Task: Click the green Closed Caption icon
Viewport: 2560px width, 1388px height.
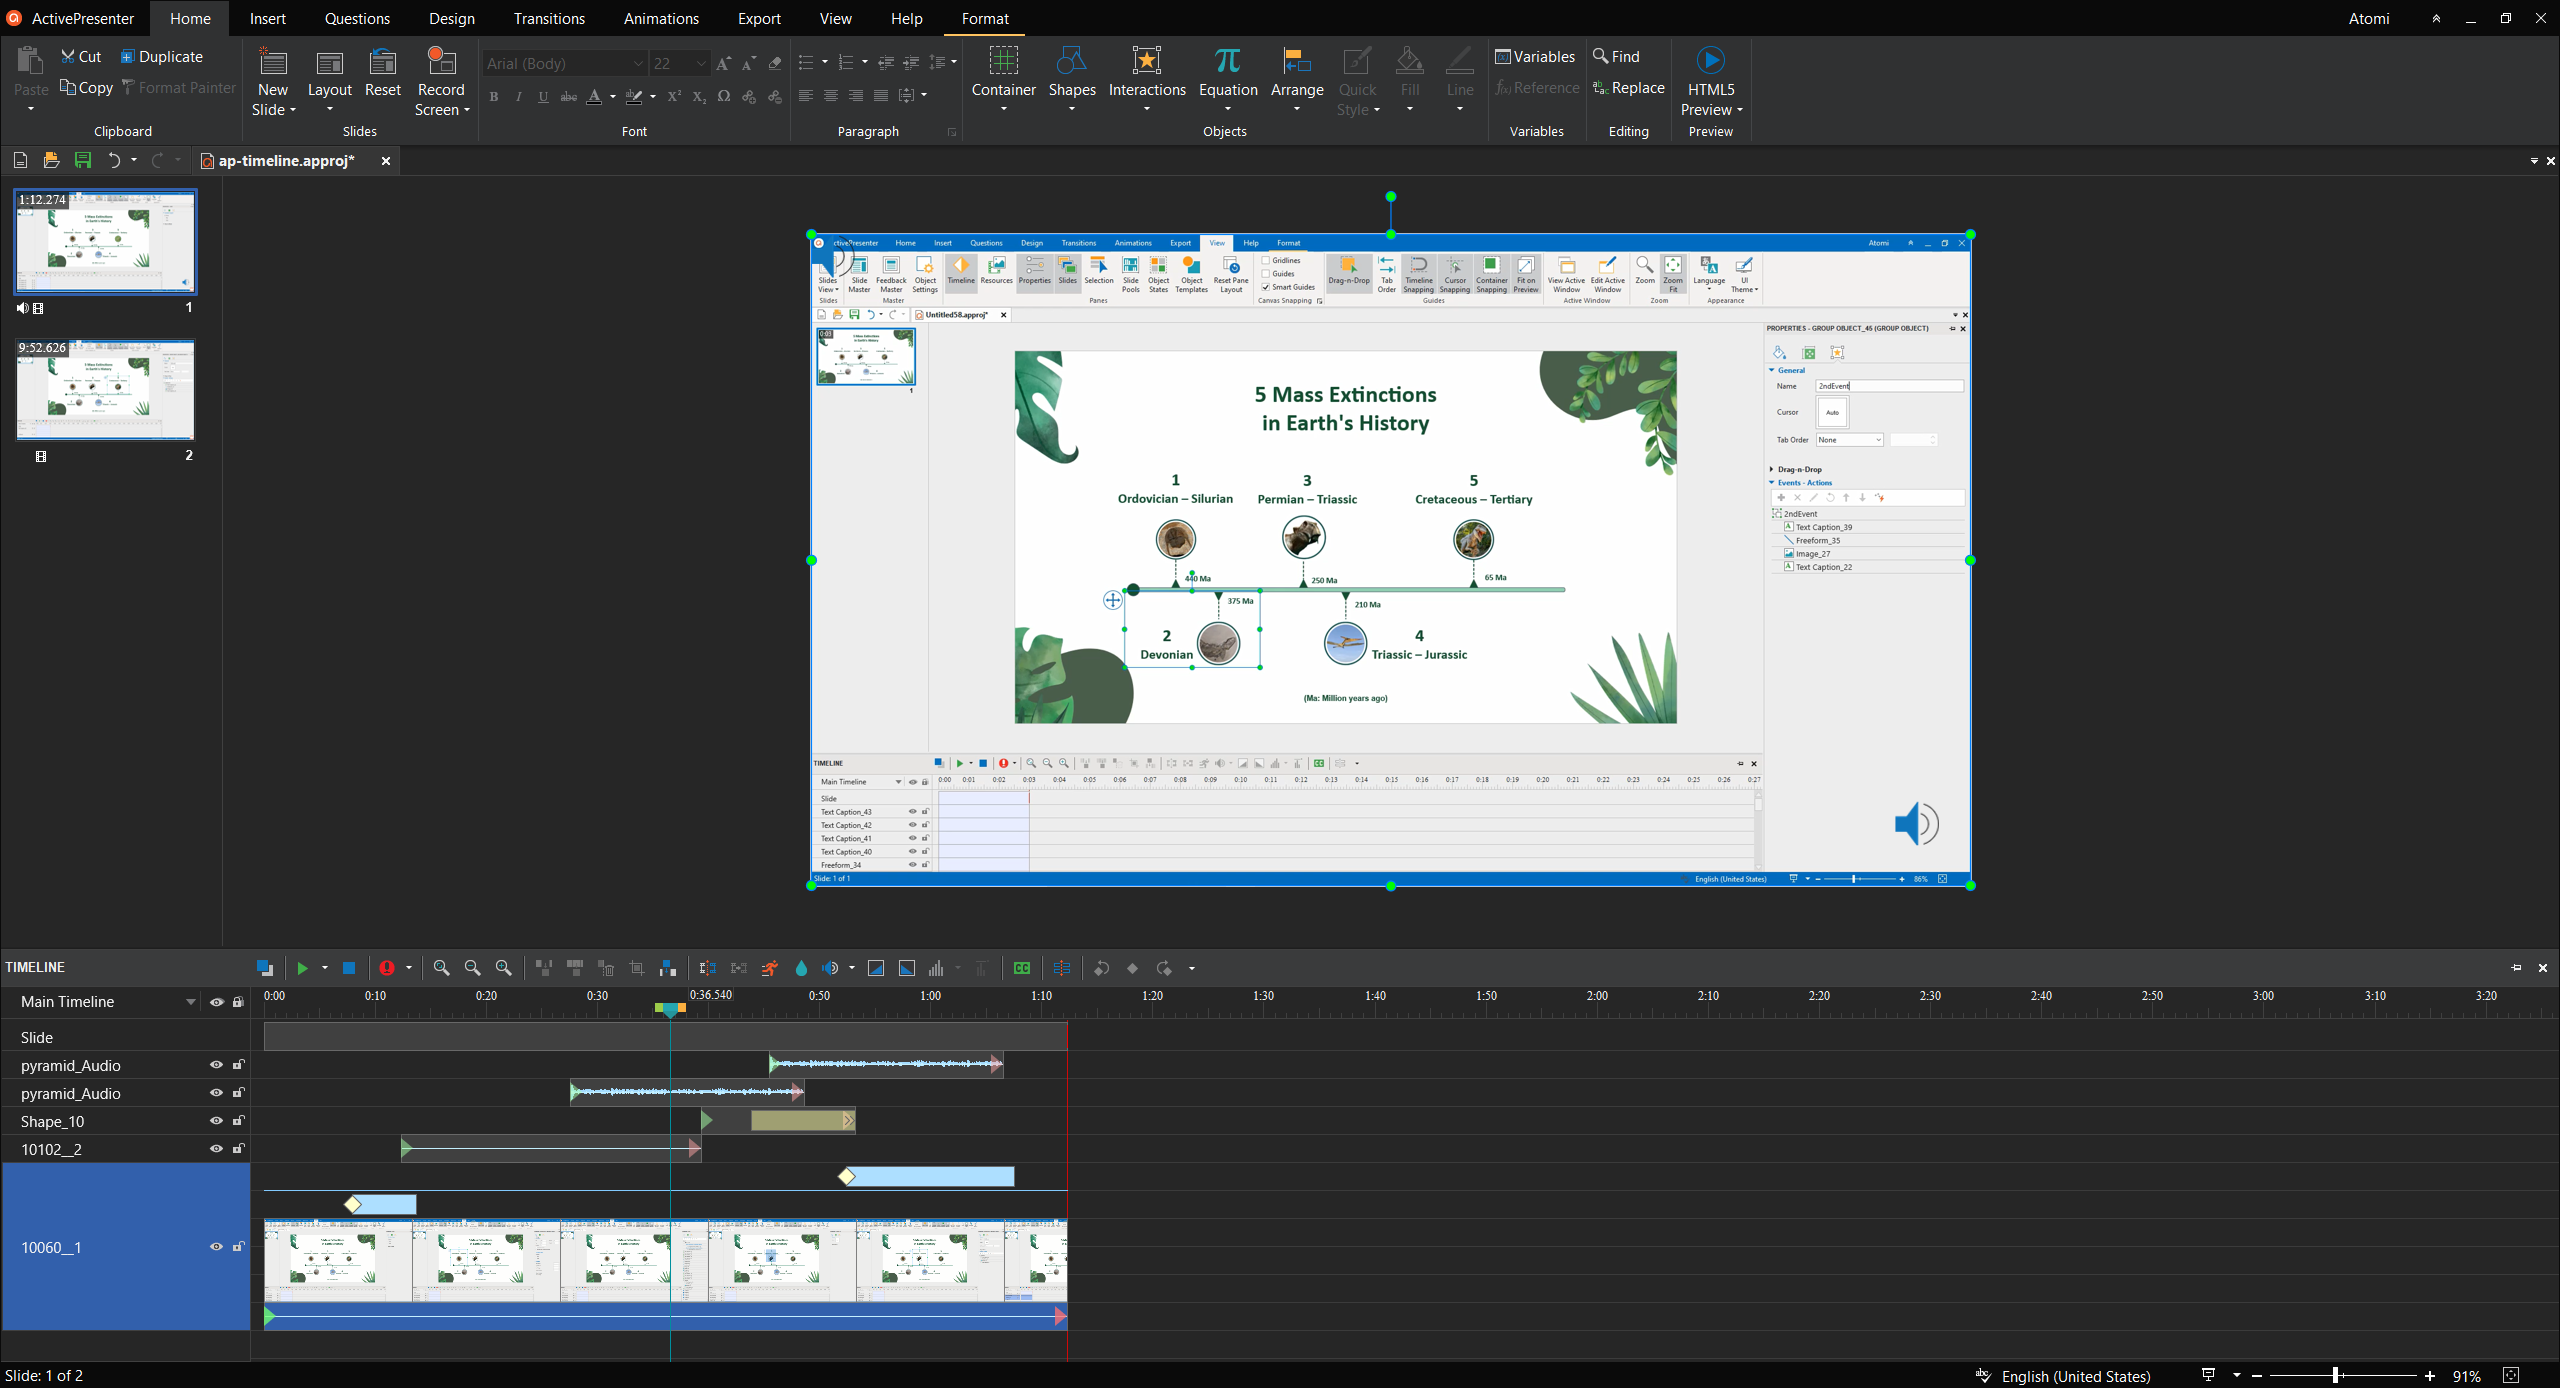Action: [x=1021, y=968]
